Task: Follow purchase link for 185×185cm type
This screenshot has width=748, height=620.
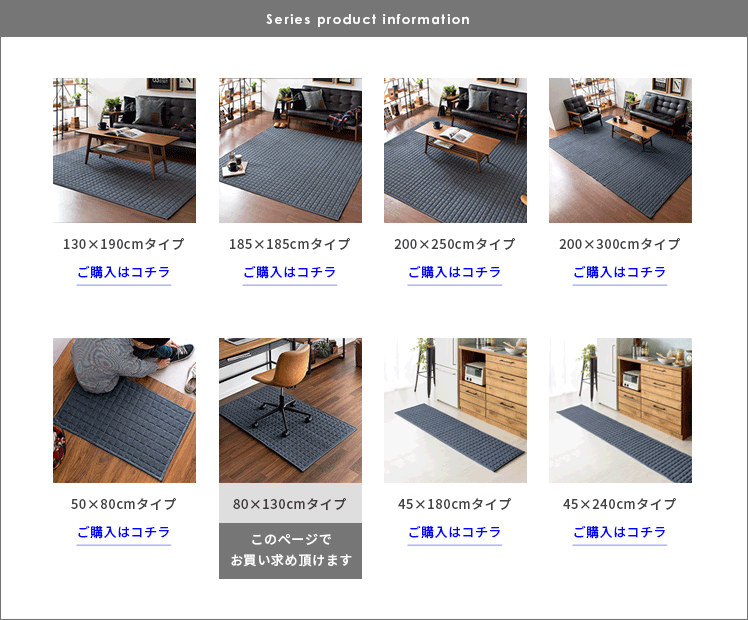Action: click(290, 272)
